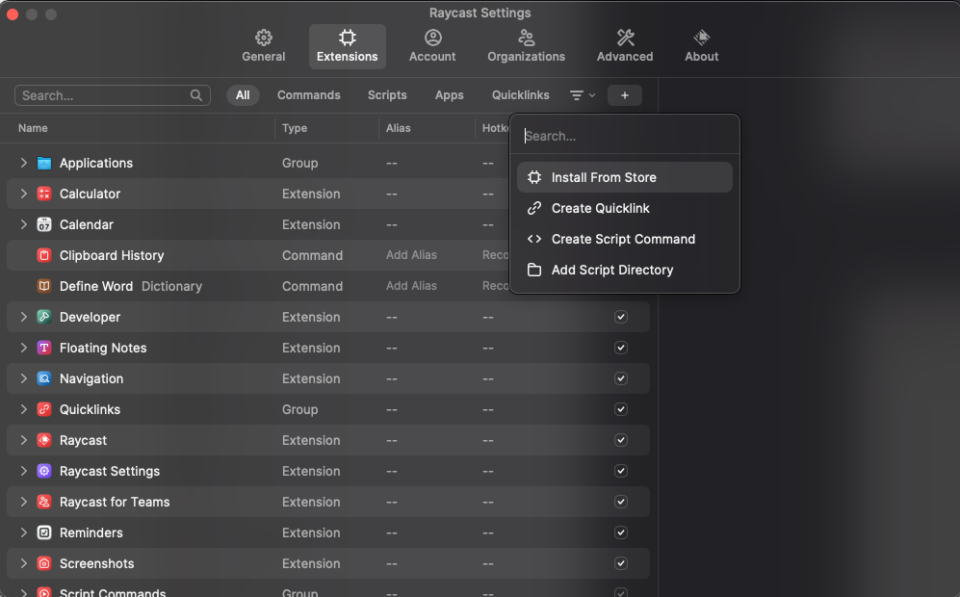
Task: Switch to the Advanced settings tab
Action: (x=625, y=46)
